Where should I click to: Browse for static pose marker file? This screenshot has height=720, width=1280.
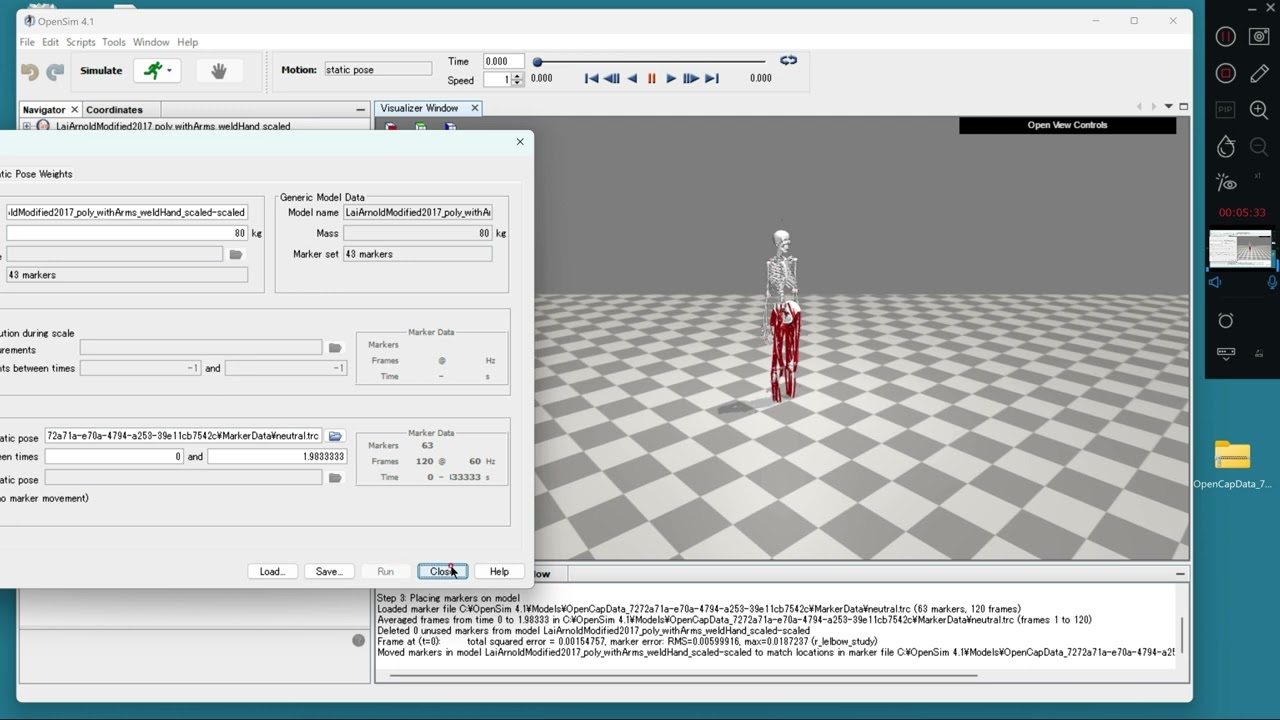coord(335,436)
